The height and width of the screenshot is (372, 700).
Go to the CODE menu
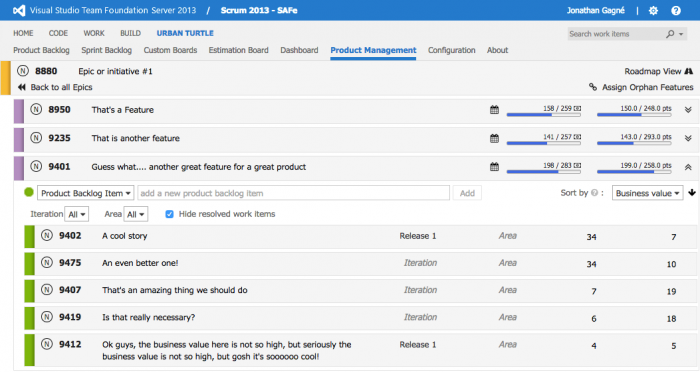[58, 33]
